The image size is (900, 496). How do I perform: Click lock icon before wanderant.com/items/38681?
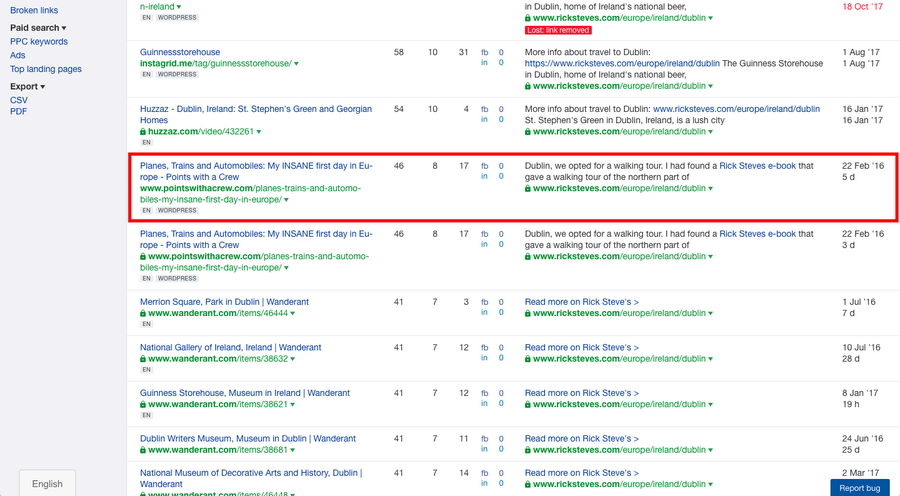click(143, 450)
